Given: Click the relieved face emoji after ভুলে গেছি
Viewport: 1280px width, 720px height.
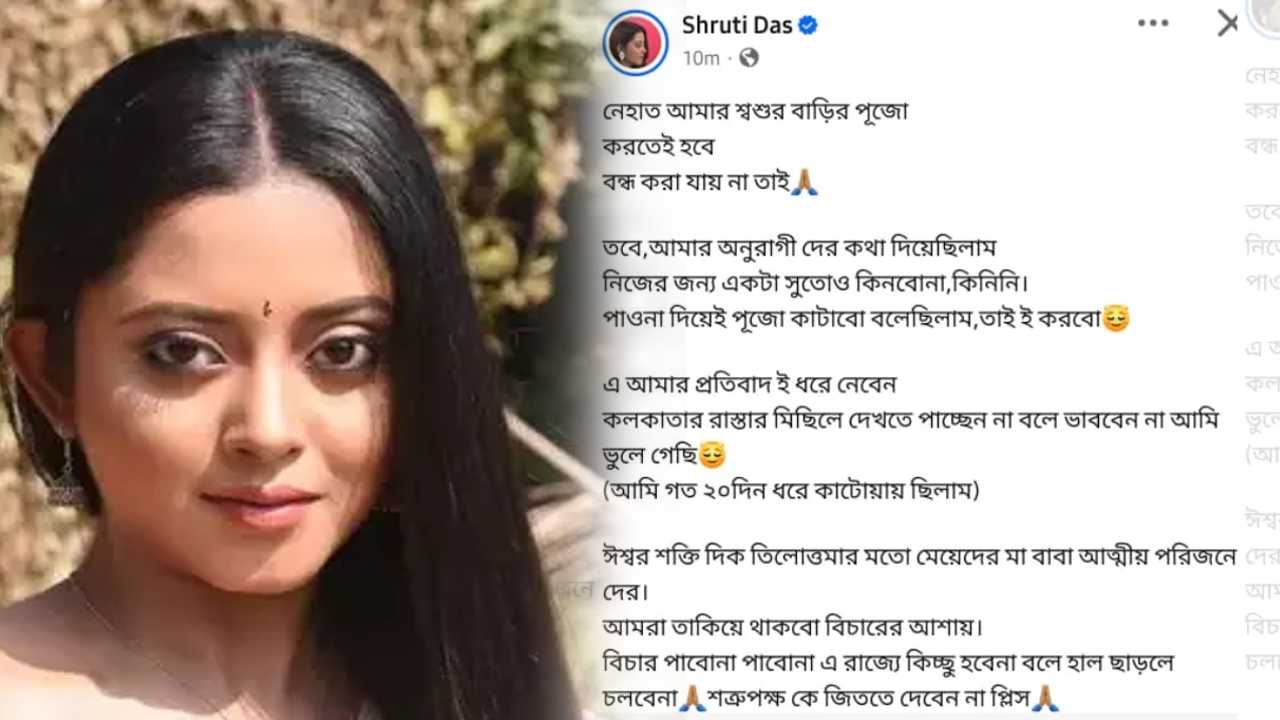Looking at the screenshot, I should [712, 456].
